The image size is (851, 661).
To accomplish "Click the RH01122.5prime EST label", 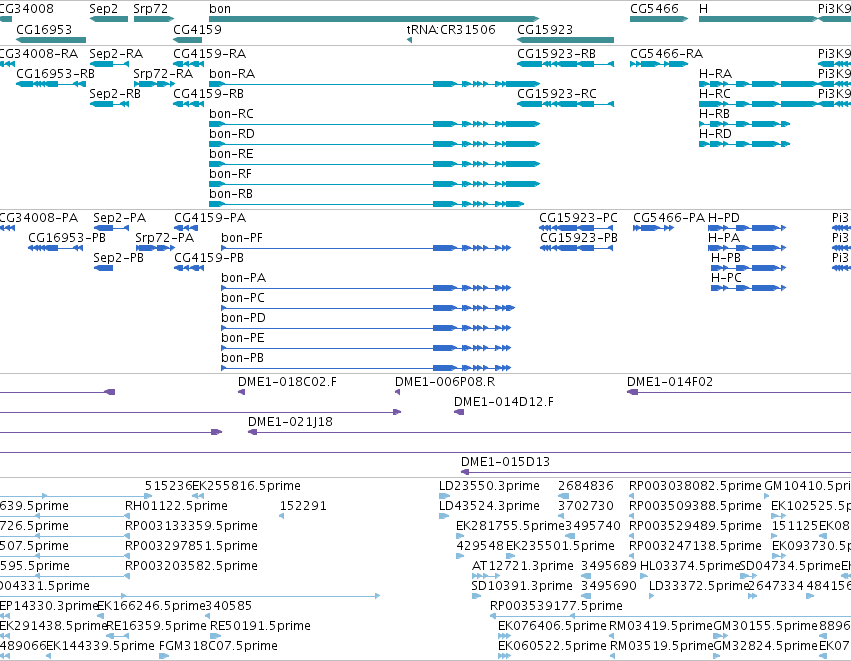I will 176,506.
